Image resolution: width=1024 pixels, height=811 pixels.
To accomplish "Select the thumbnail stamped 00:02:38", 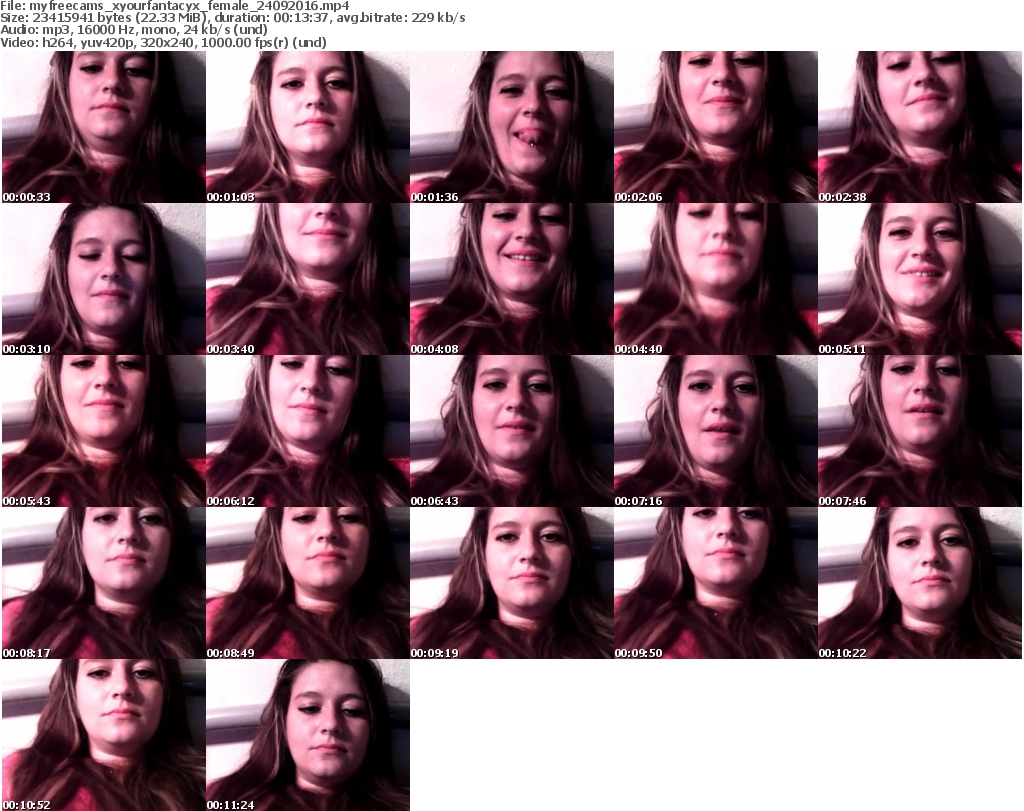I will [920, 127].
